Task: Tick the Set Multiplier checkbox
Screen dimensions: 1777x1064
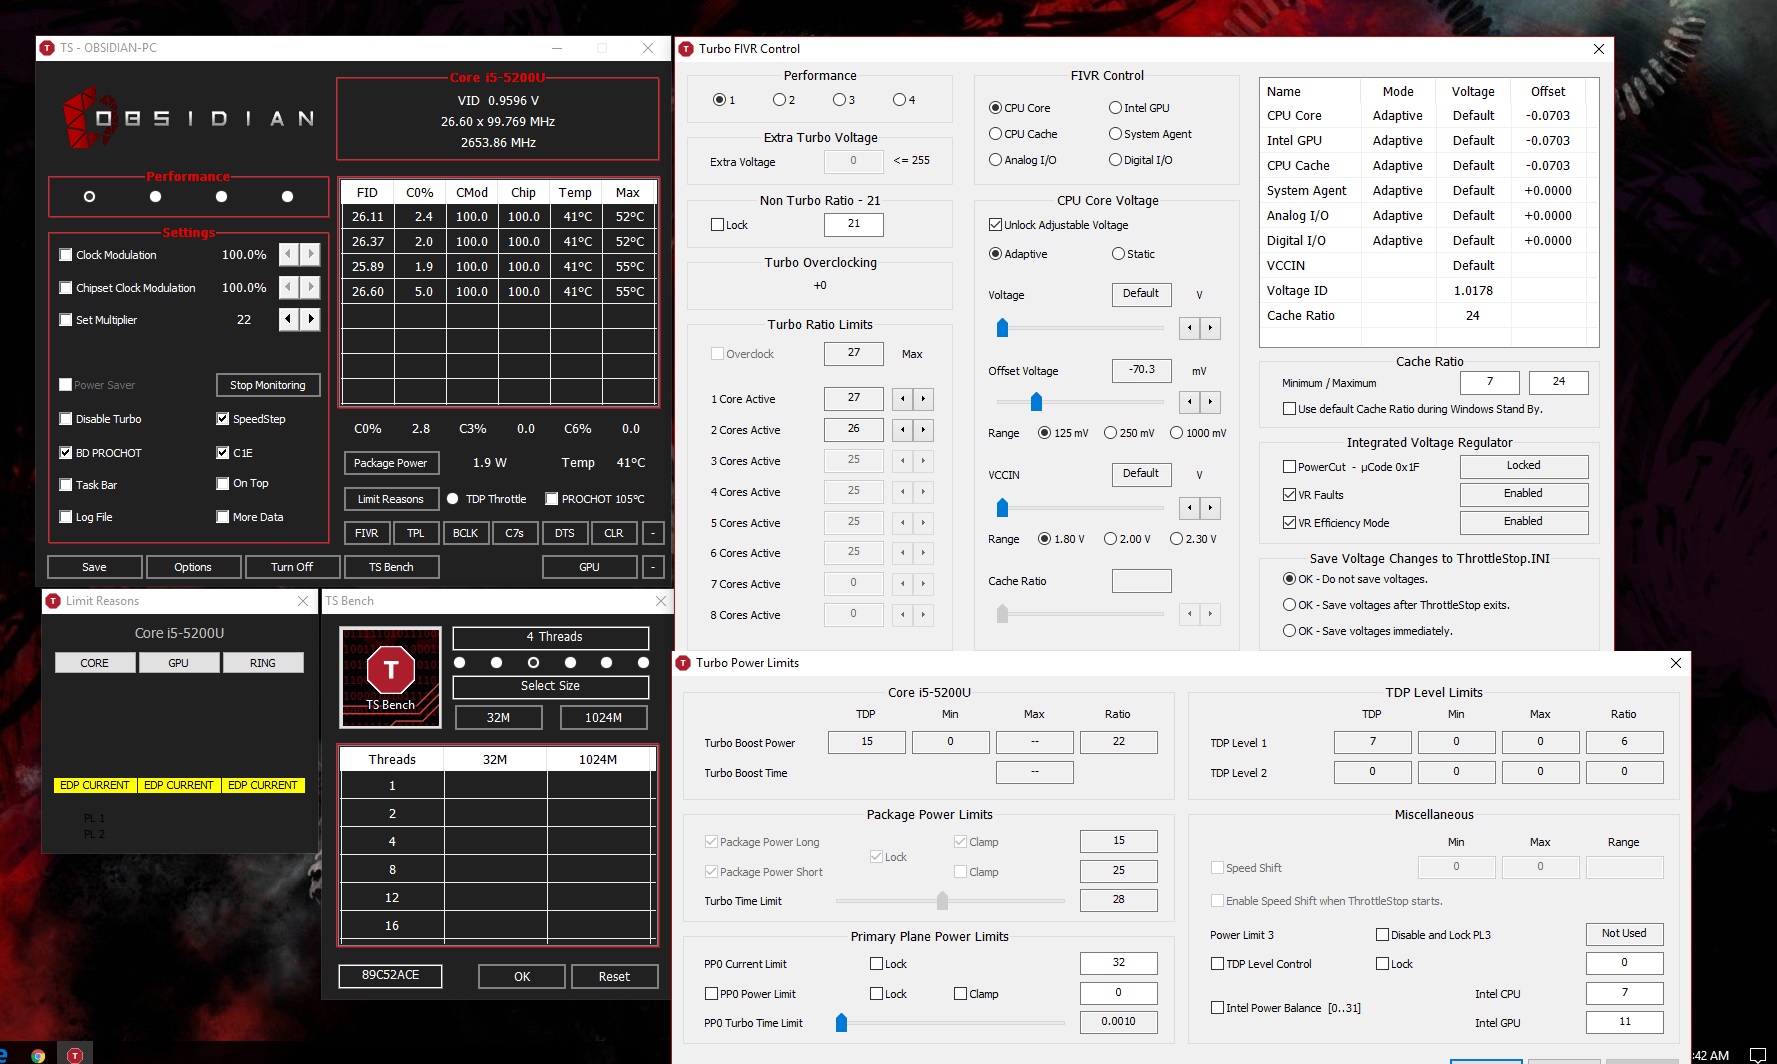Action: click(x=66, y=320)
